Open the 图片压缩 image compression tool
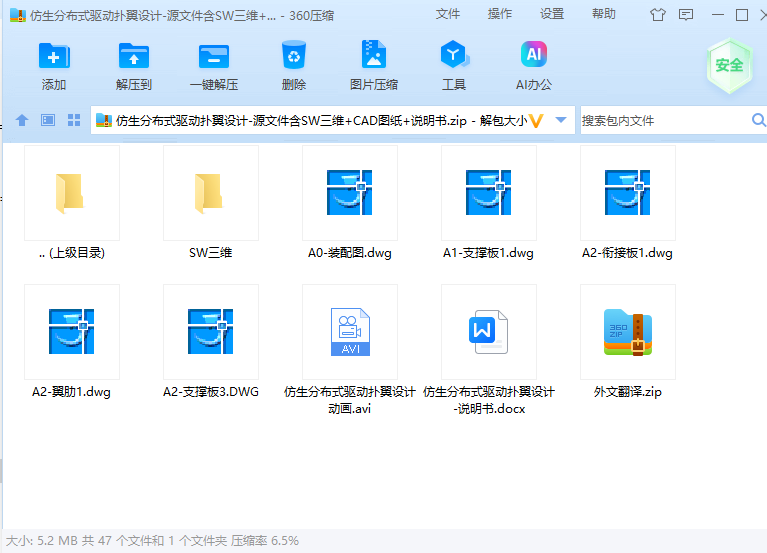Viewport: 767px width, 553px height. 374,54
